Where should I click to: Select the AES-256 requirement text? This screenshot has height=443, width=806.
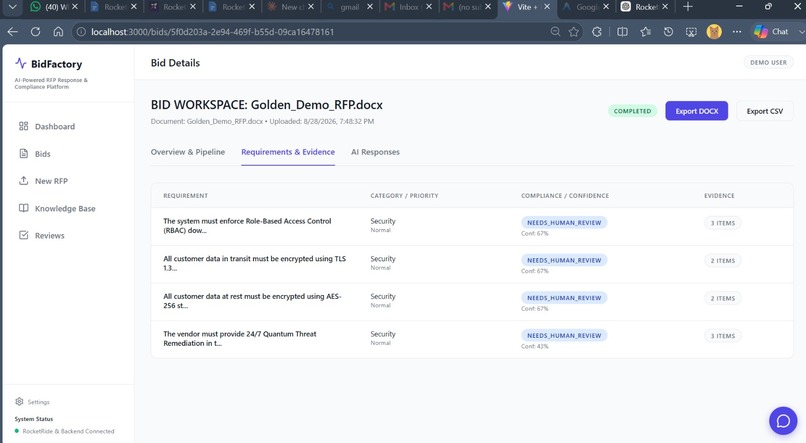pyautogui.click(x=252, y=301)
